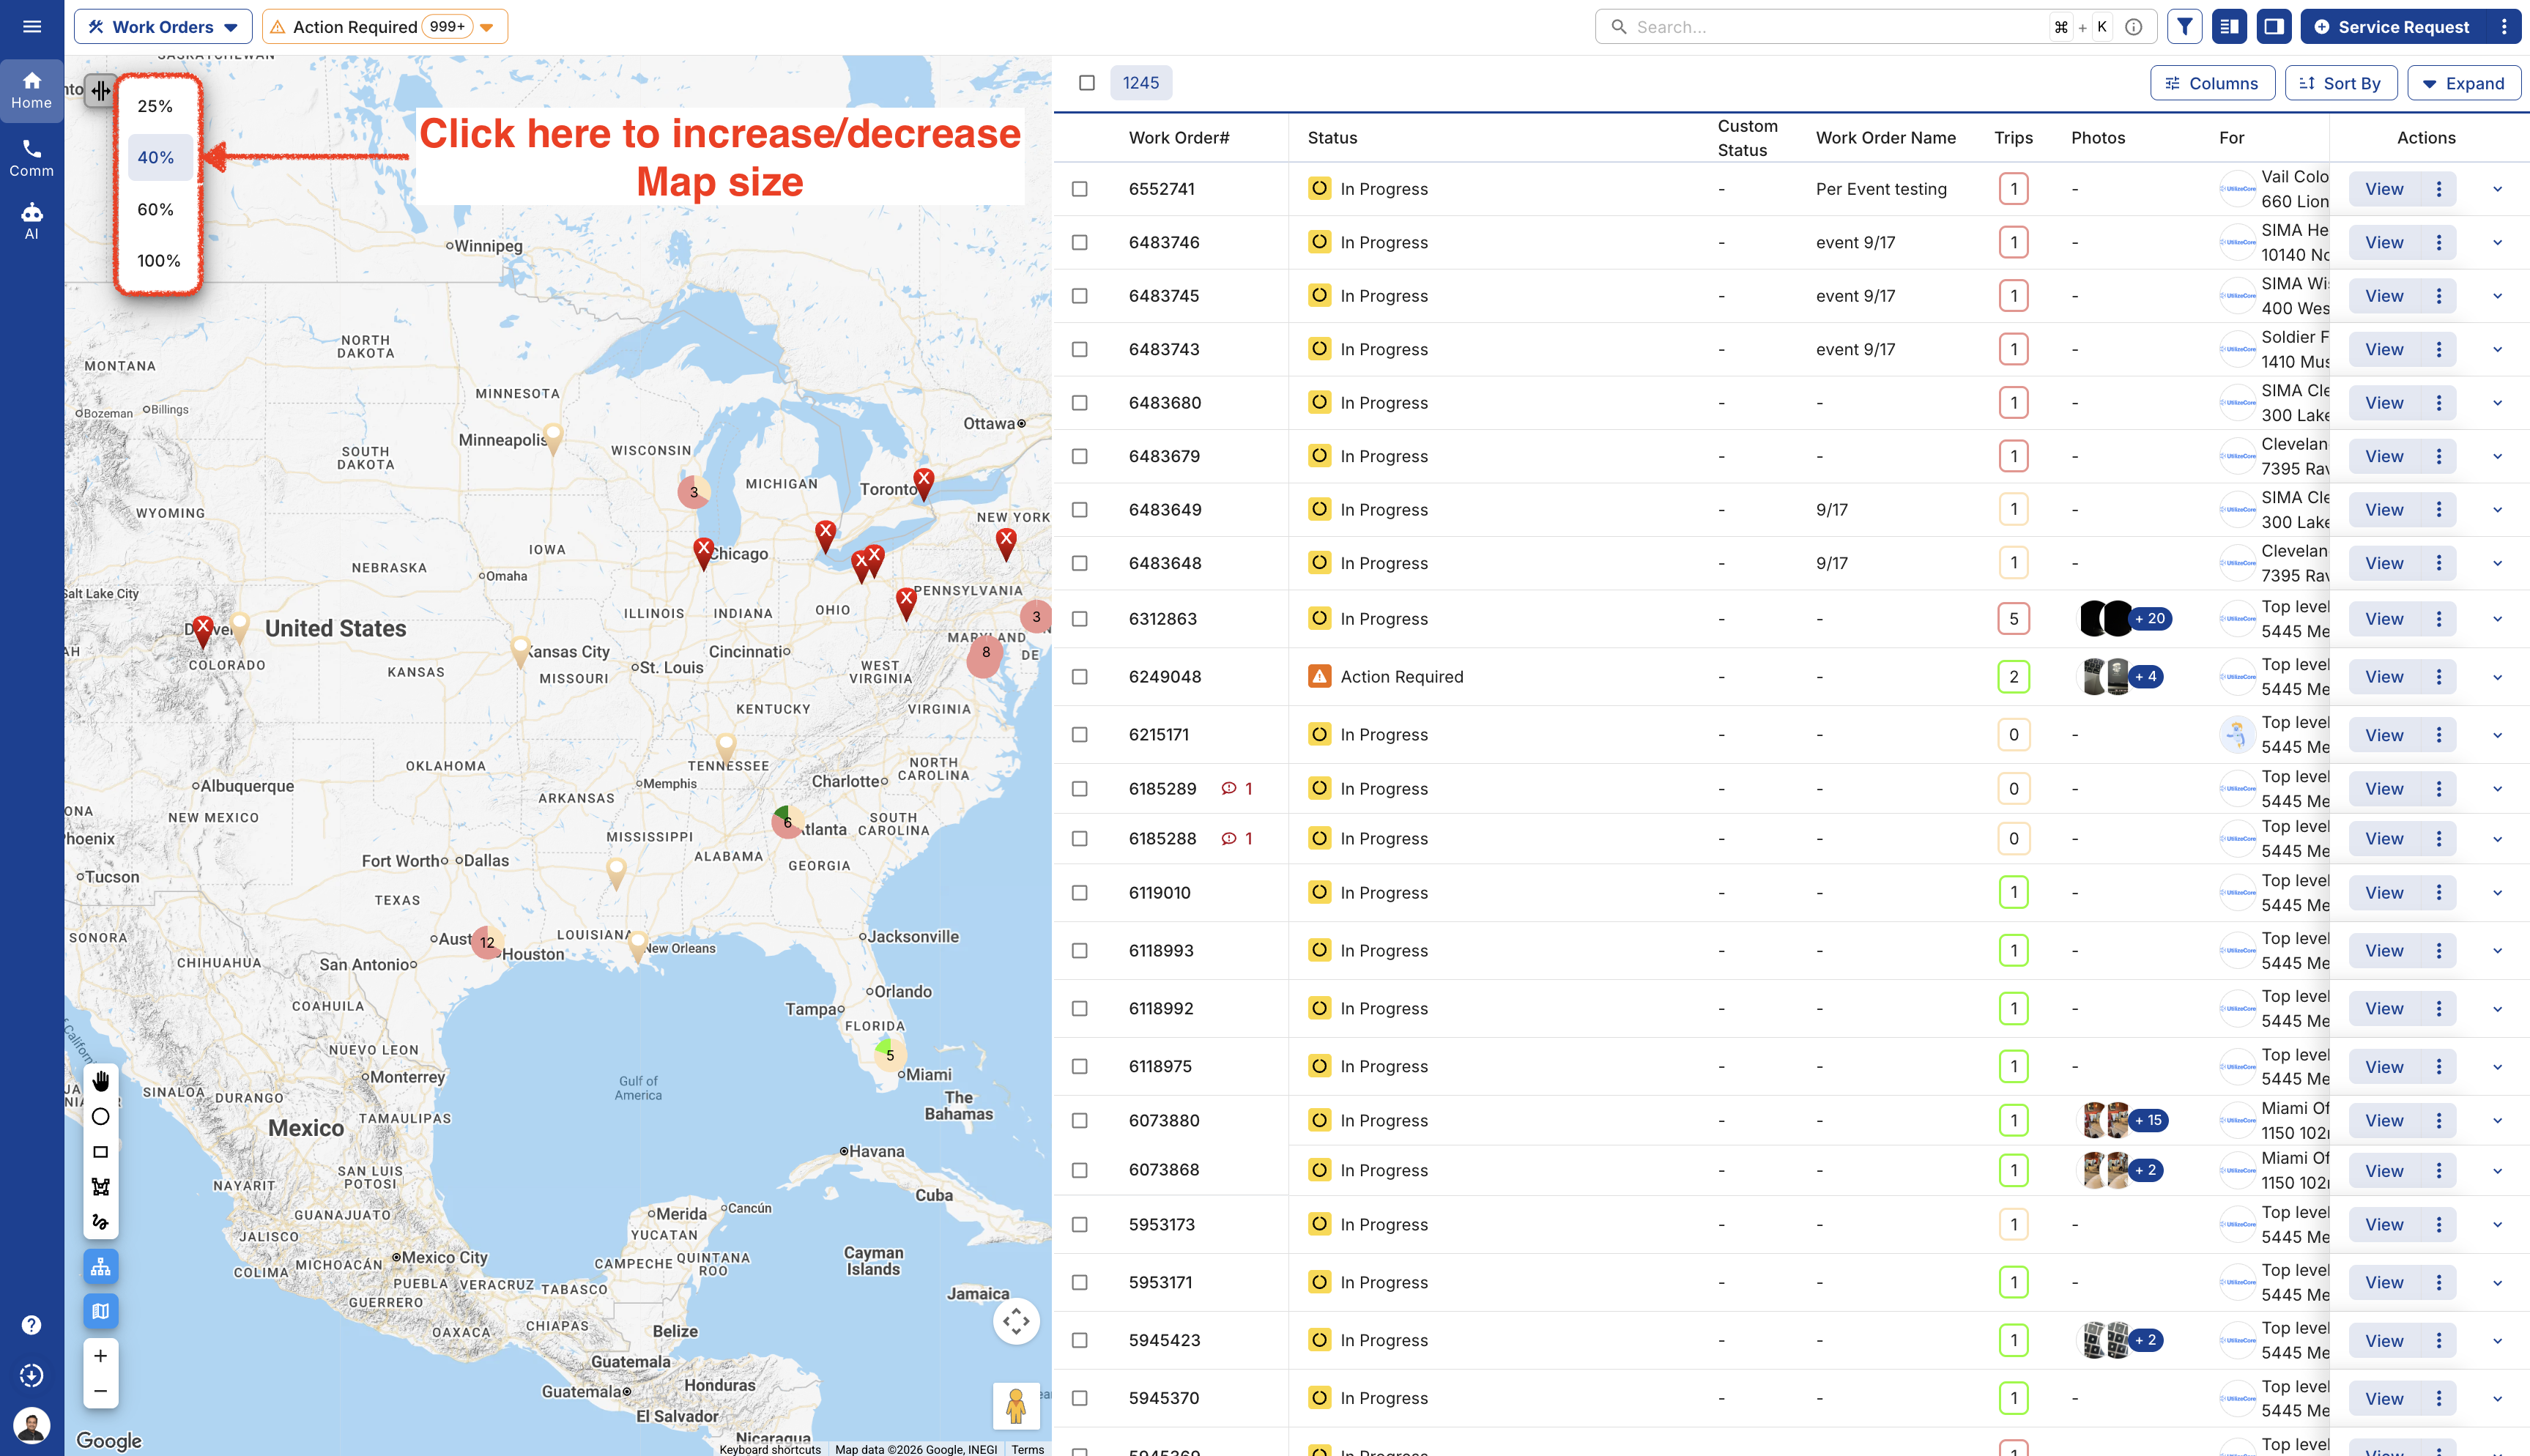Click View for work order 6483743
Image resolution: width=2530 pixels, height=1456 pixels.
(x=2385, y=349)
